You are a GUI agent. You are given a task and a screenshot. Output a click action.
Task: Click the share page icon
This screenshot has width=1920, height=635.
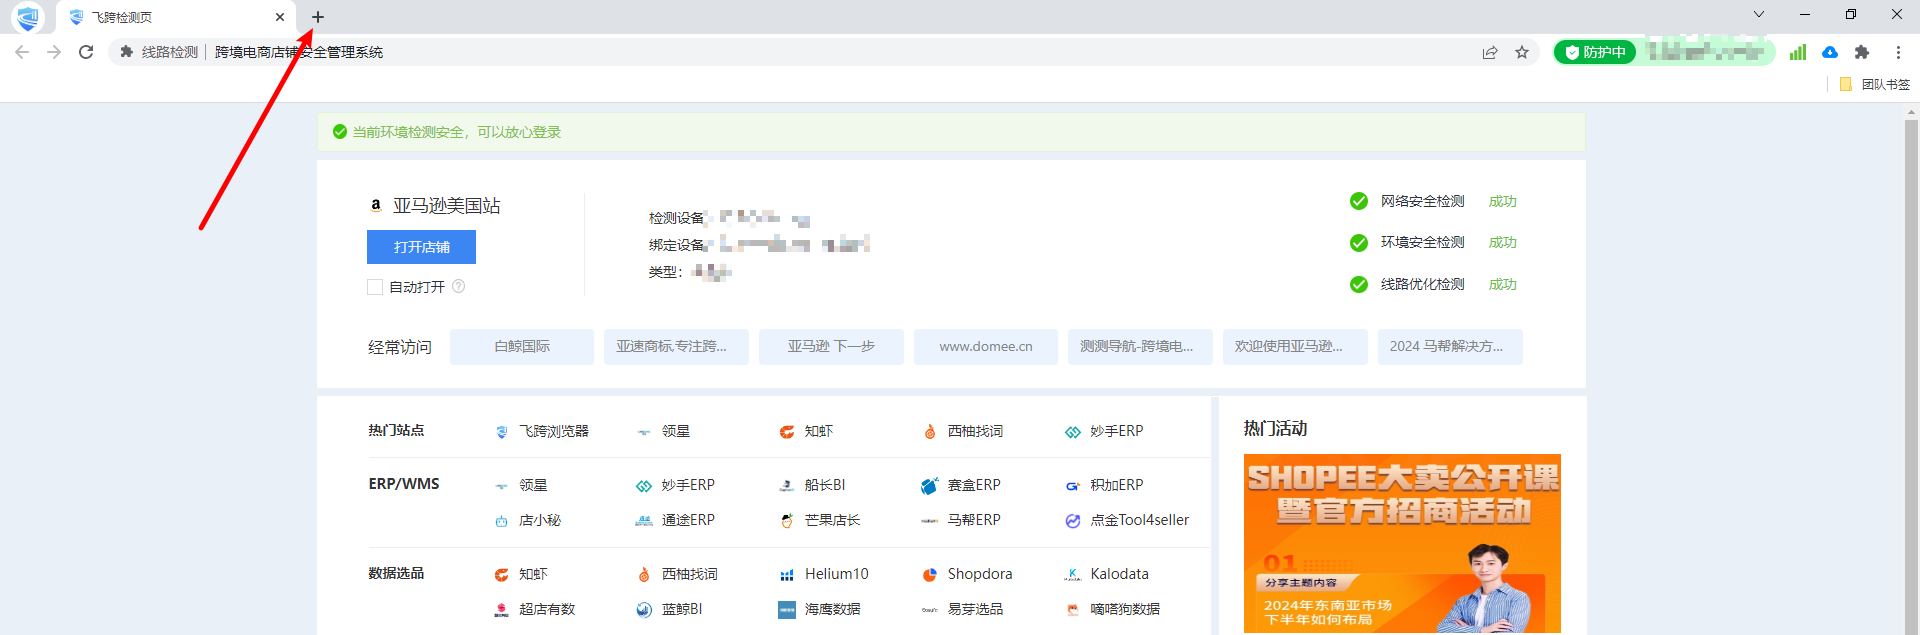point(1490,52)
